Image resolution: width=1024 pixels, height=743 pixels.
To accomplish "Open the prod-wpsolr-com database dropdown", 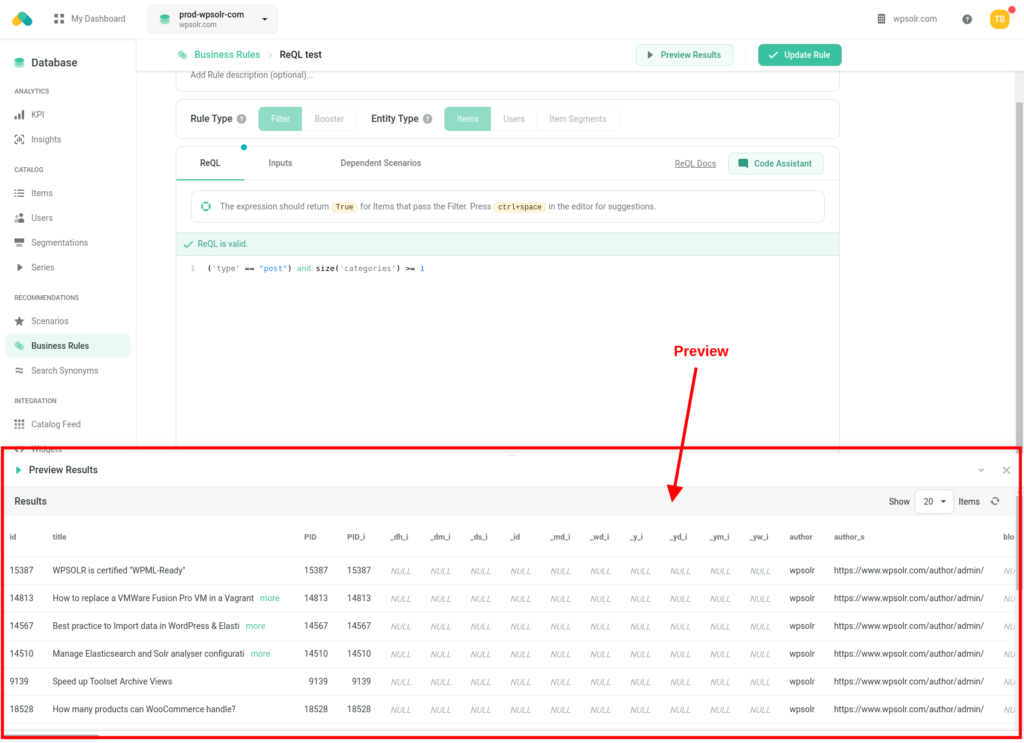I will (212, 19).
